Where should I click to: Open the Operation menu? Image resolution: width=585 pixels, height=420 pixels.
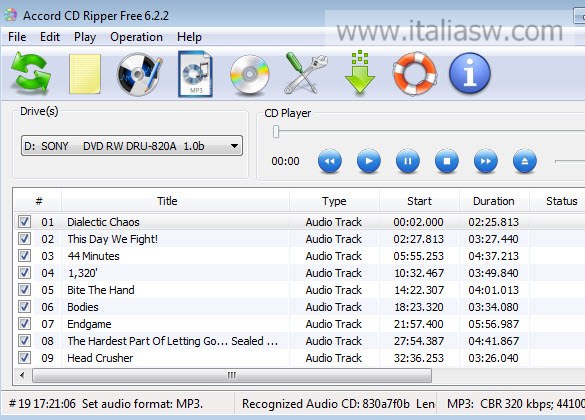(x=136, y=37)
